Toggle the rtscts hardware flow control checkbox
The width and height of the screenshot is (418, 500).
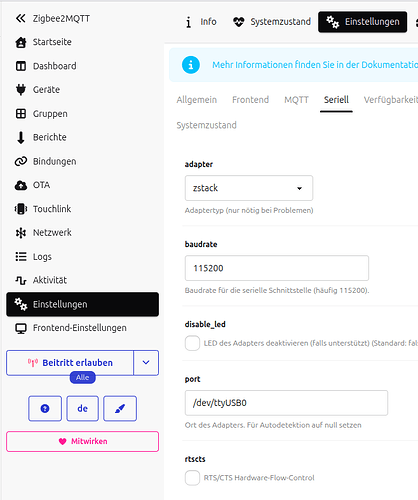point(192,478)
